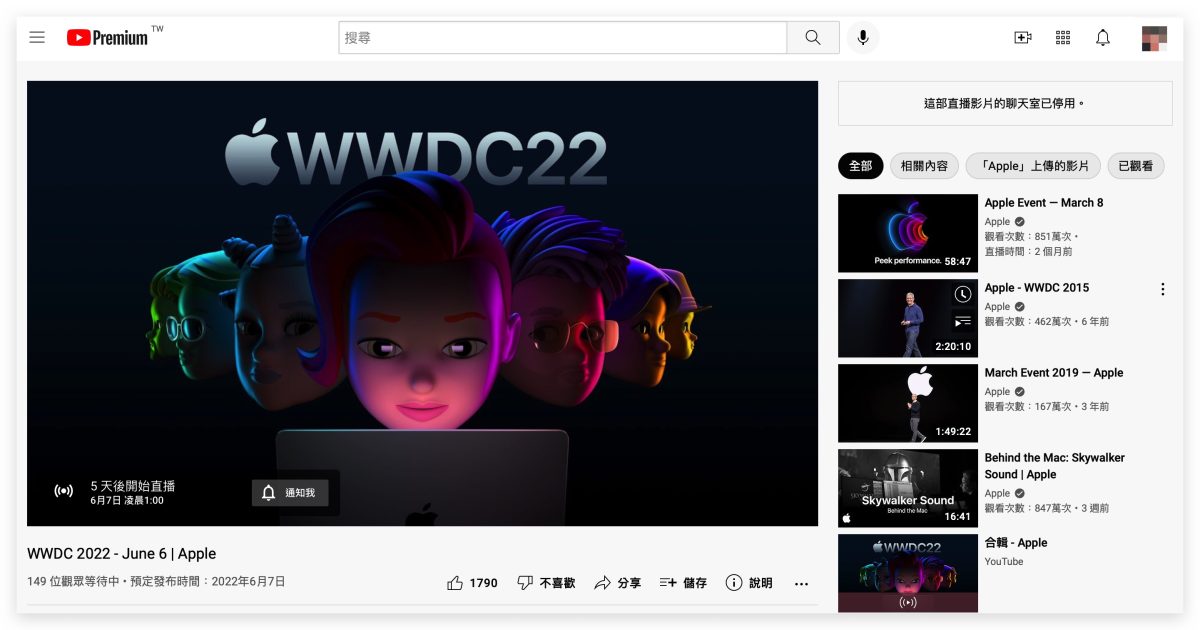Image resolution: width=1200 pixels, height=630 pixels.
Task: Click title Apple - WWDC 2015
Action: coord(1037,288)
